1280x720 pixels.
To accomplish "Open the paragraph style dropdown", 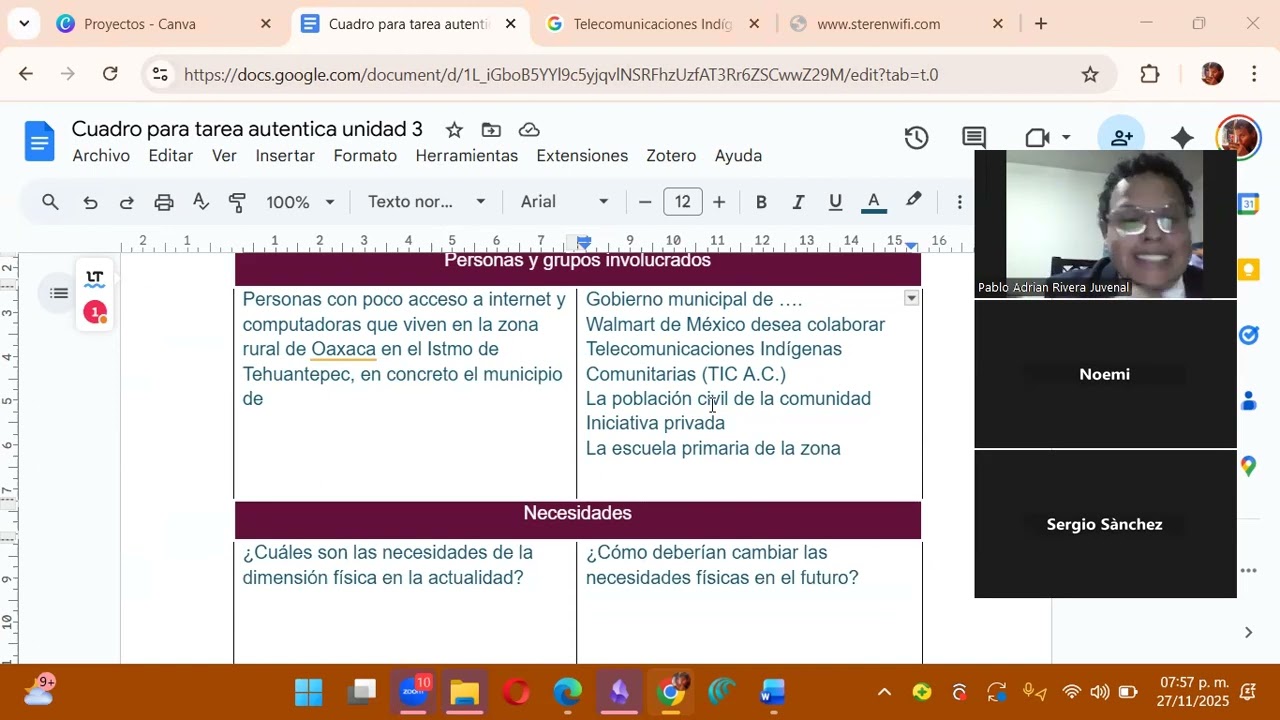I will pyautogui.click(x=427, y=202).
